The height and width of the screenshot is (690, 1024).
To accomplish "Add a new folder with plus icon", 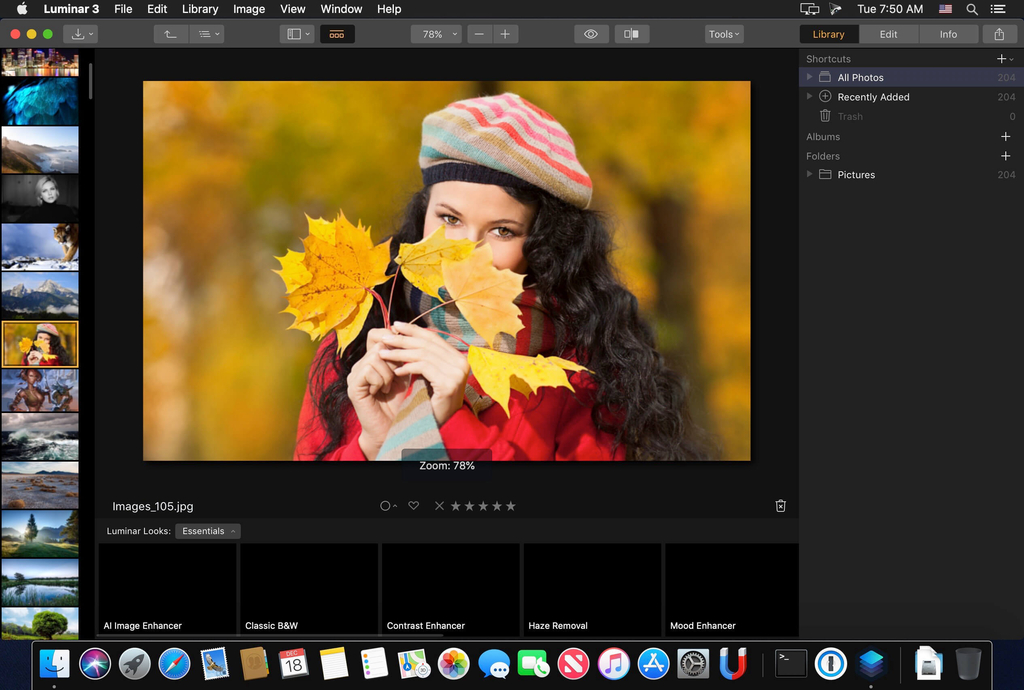I will 1005,156.
